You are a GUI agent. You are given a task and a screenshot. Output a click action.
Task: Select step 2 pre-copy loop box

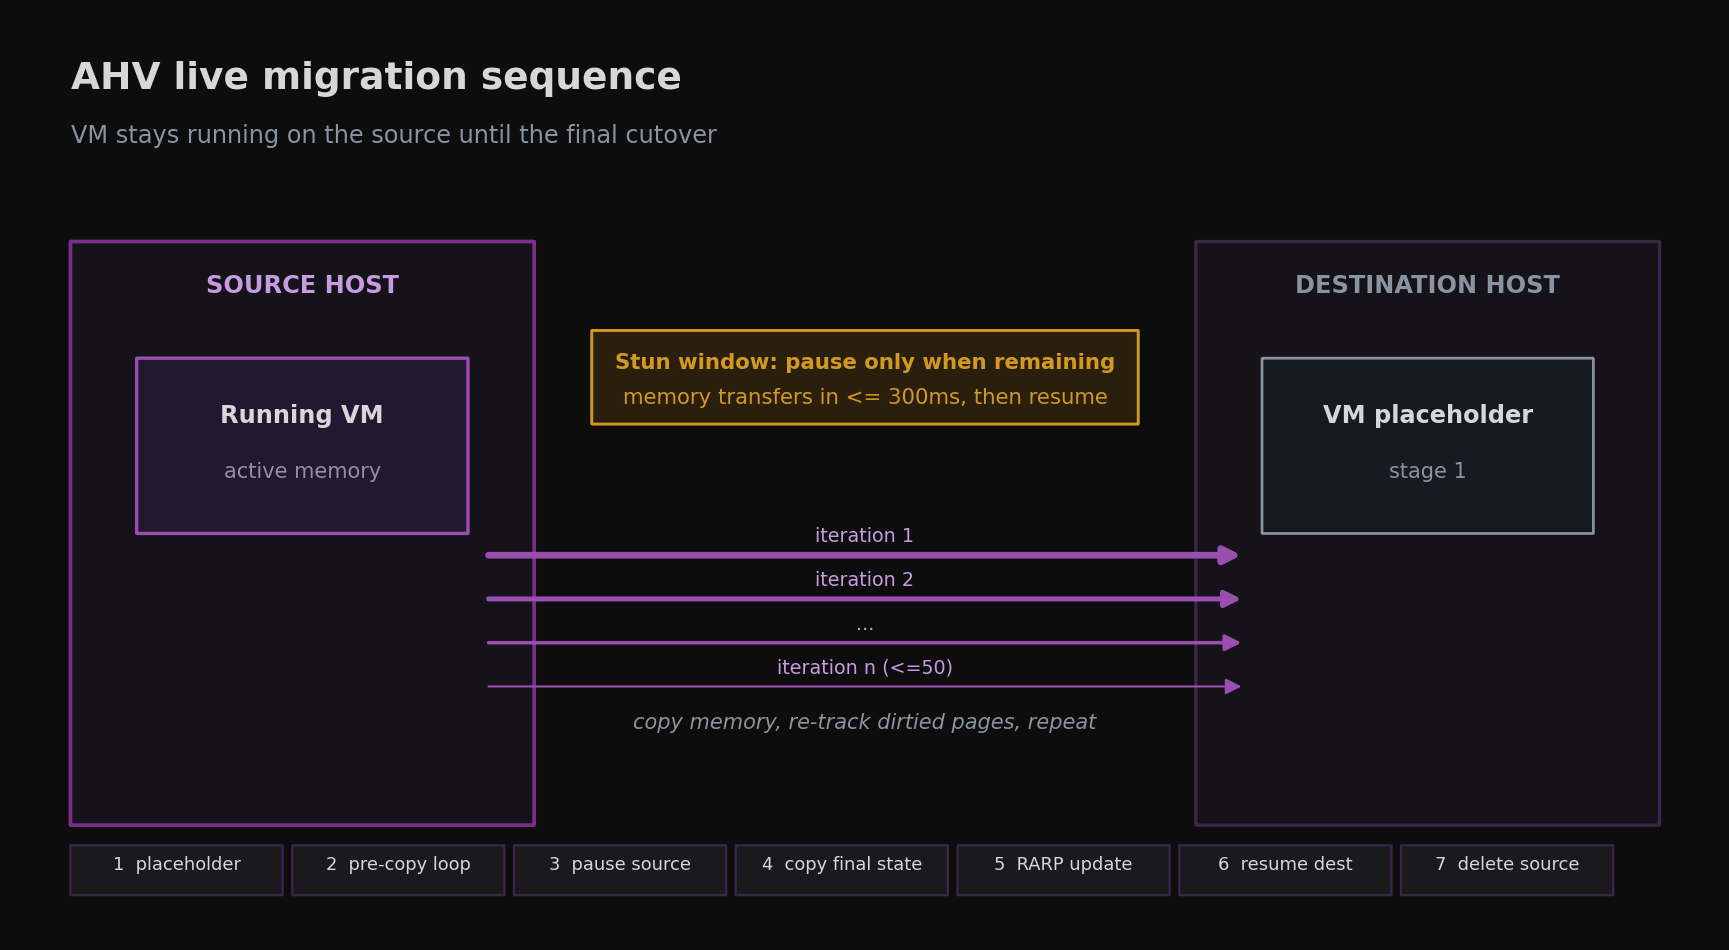398,870
